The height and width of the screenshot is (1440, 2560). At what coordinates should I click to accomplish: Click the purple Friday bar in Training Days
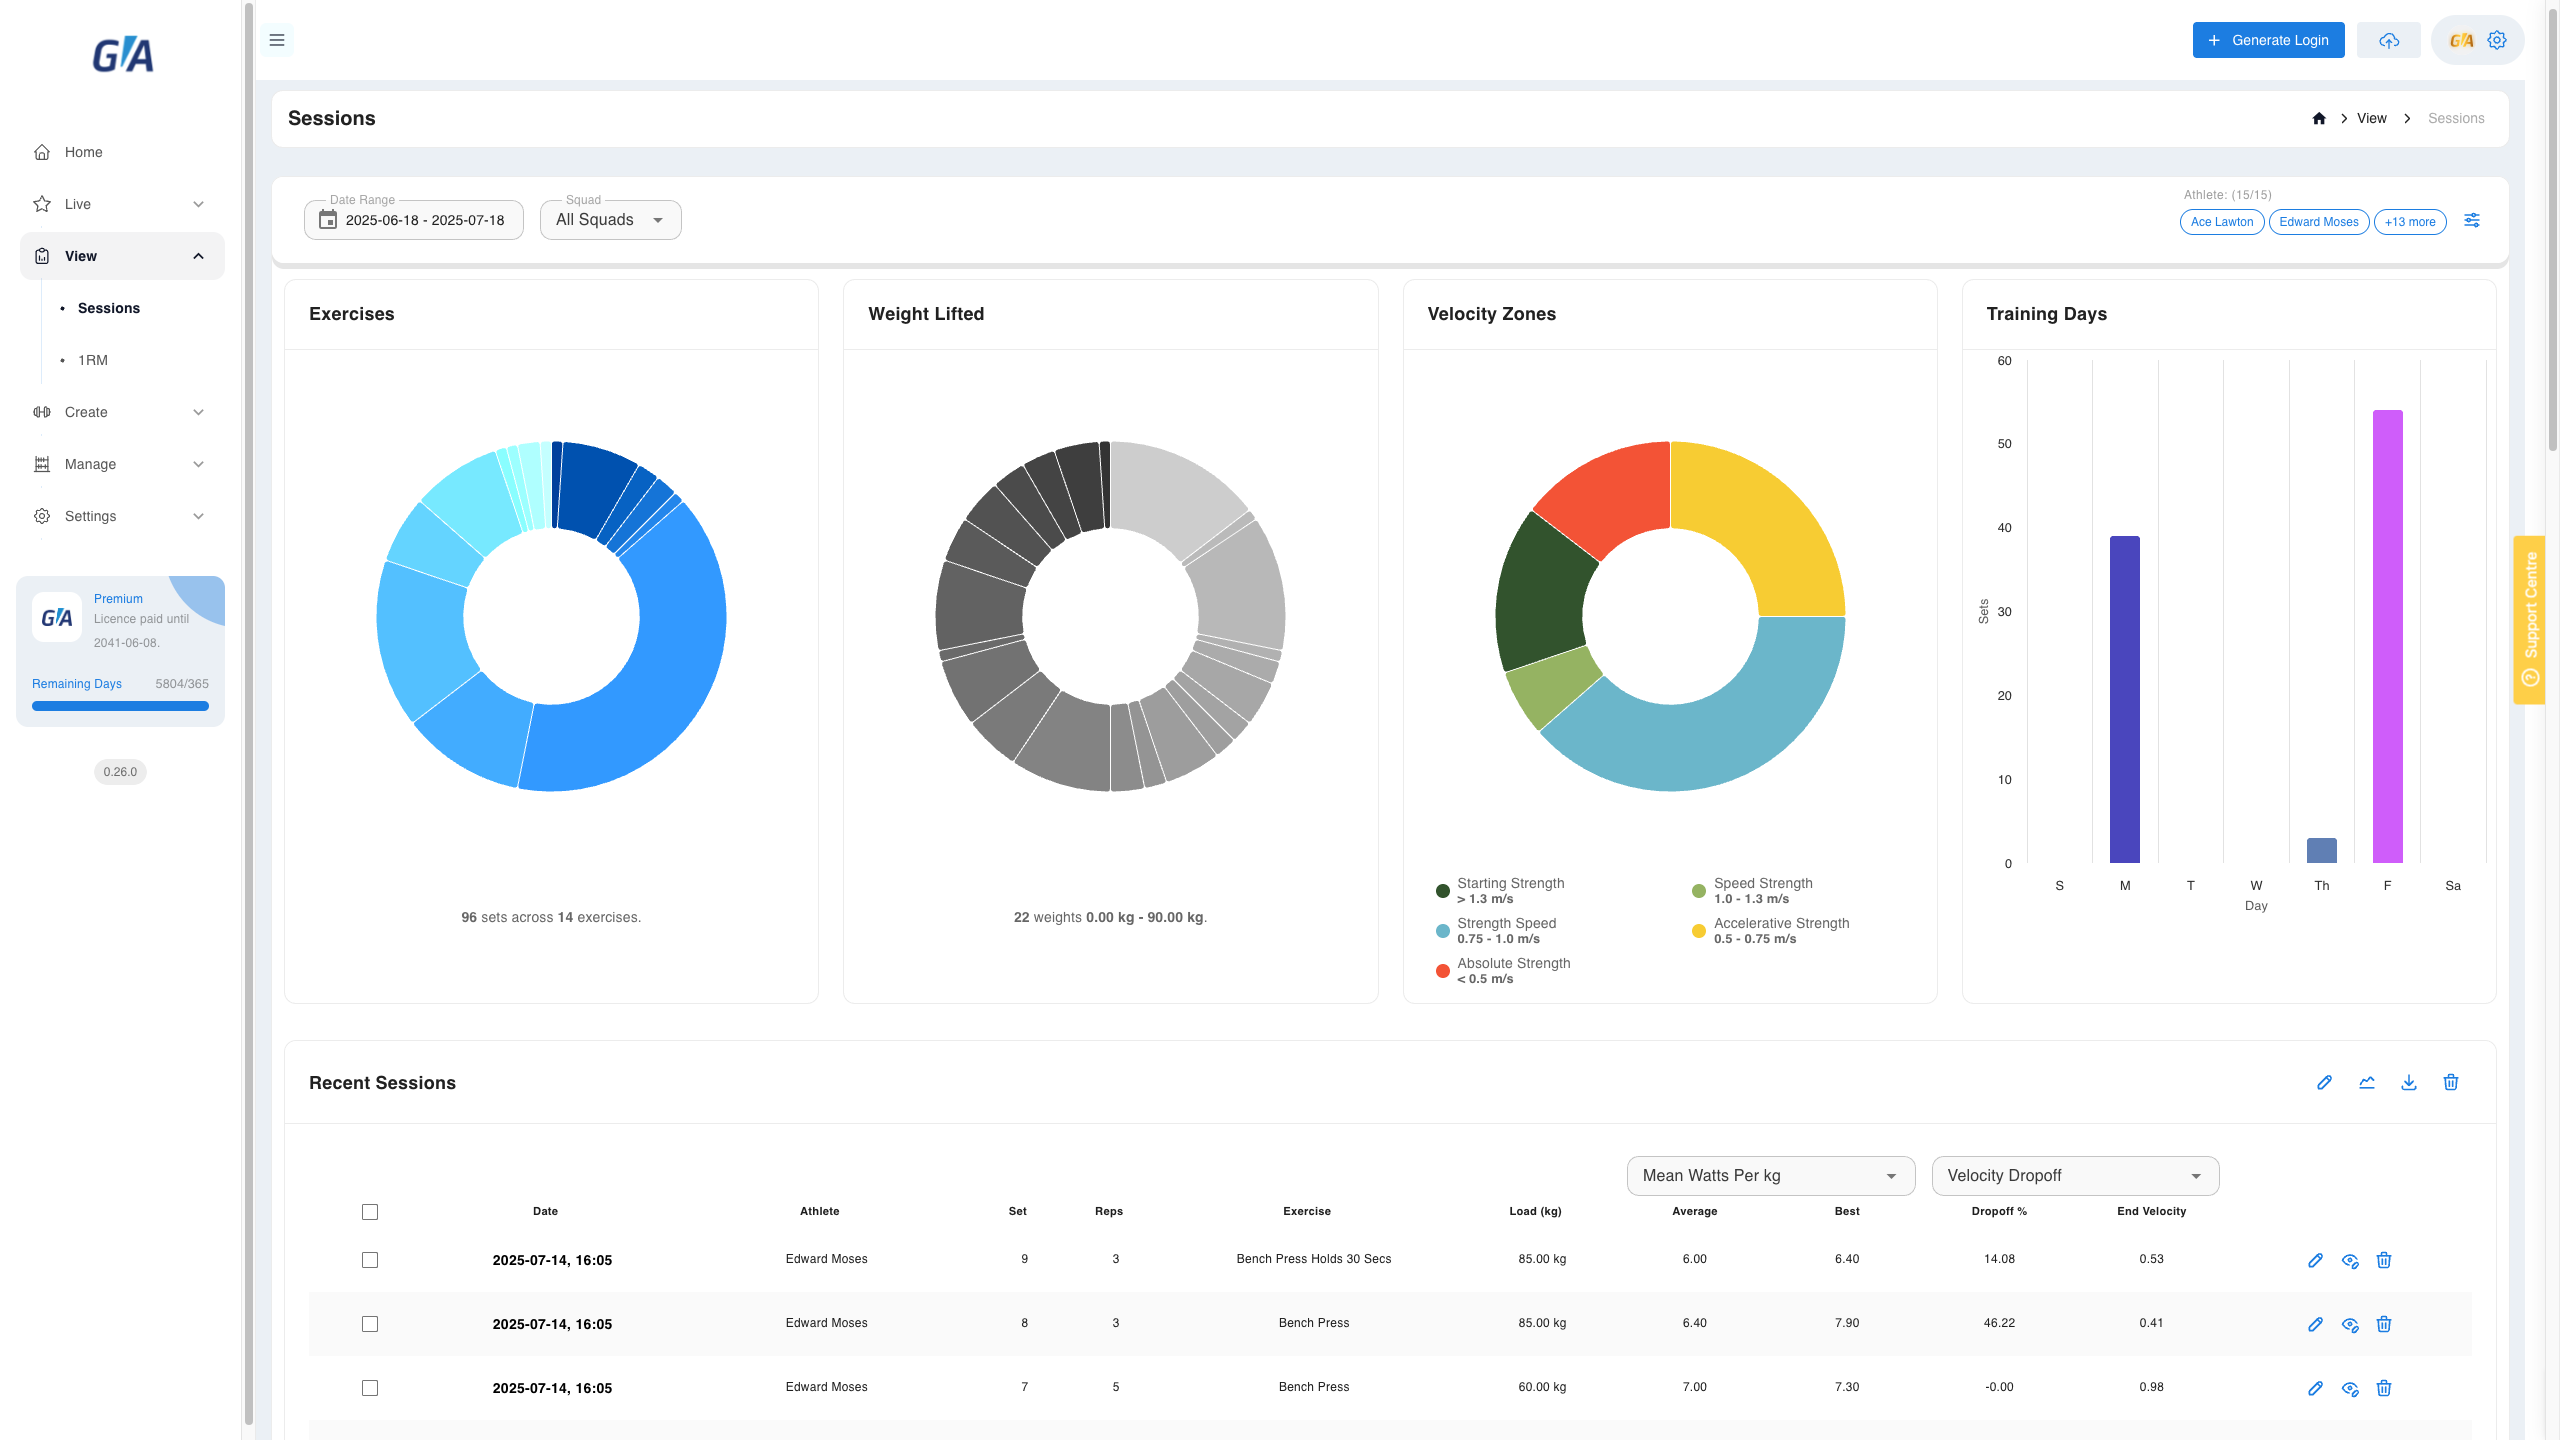2388,636
